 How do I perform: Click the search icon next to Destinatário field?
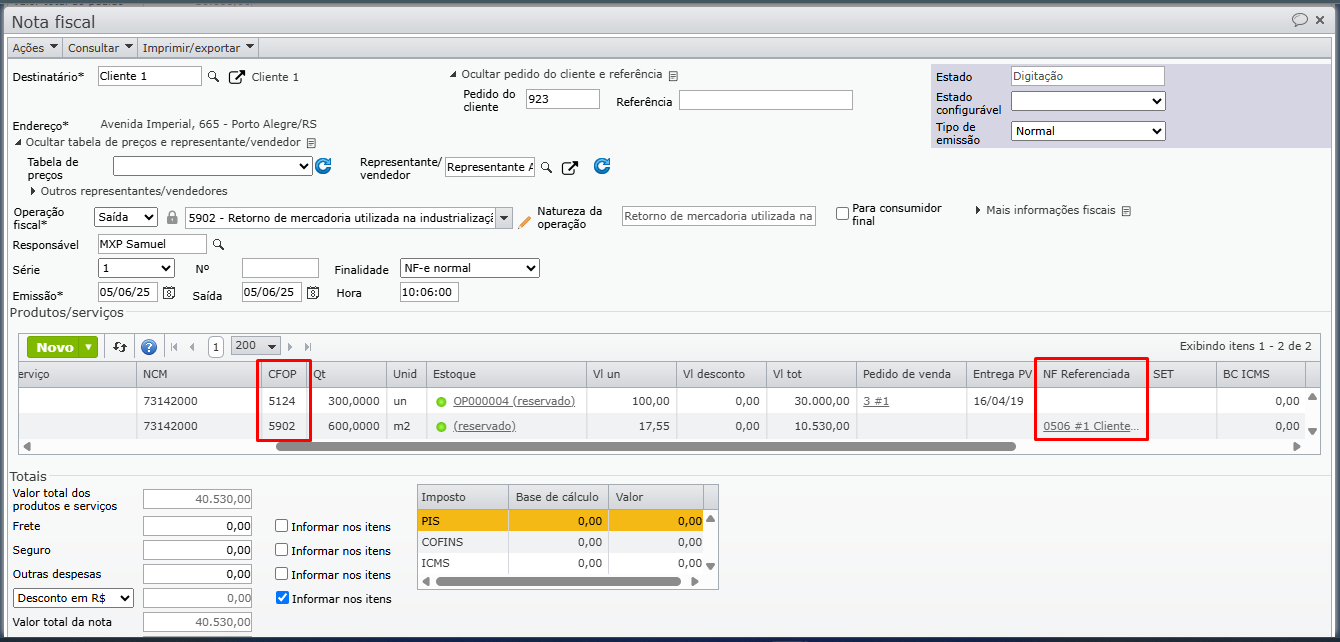click(213, 77)
